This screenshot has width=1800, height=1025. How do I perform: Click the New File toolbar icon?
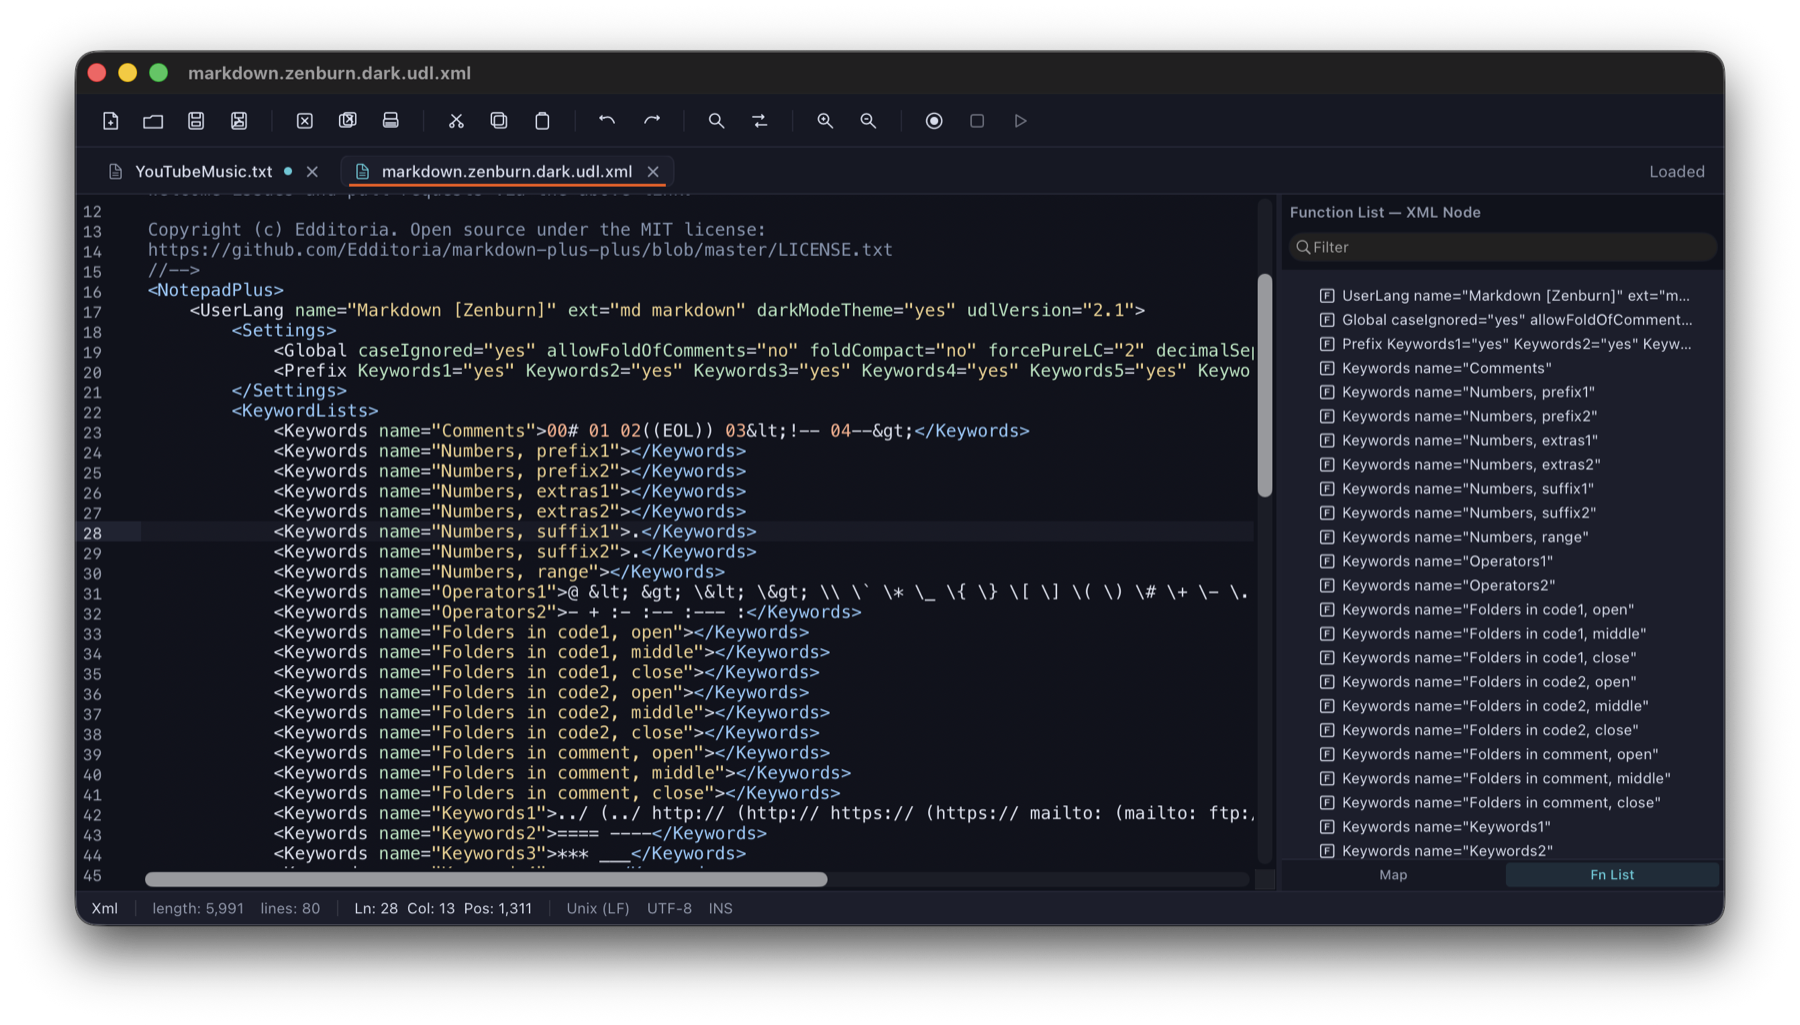(x=111, y=121)
